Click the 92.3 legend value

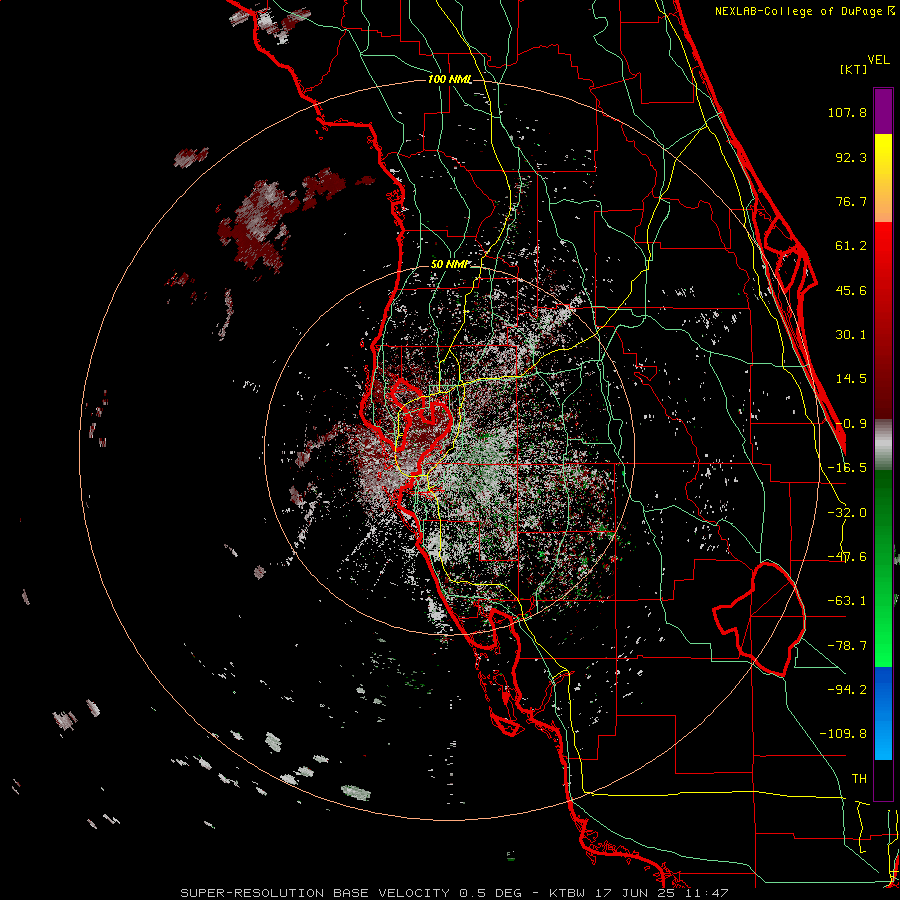pos(851,157)
